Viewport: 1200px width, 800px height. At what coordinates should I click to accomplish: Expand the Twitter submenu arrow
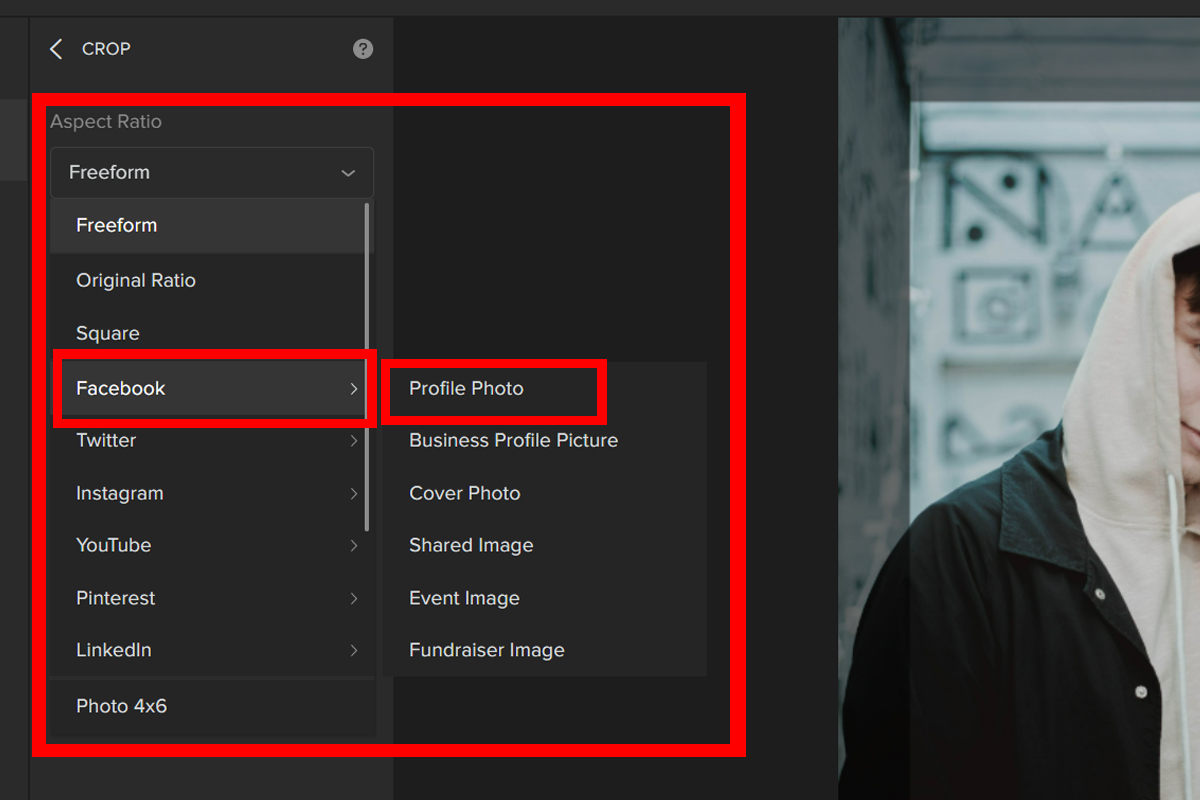click(354, 441)
